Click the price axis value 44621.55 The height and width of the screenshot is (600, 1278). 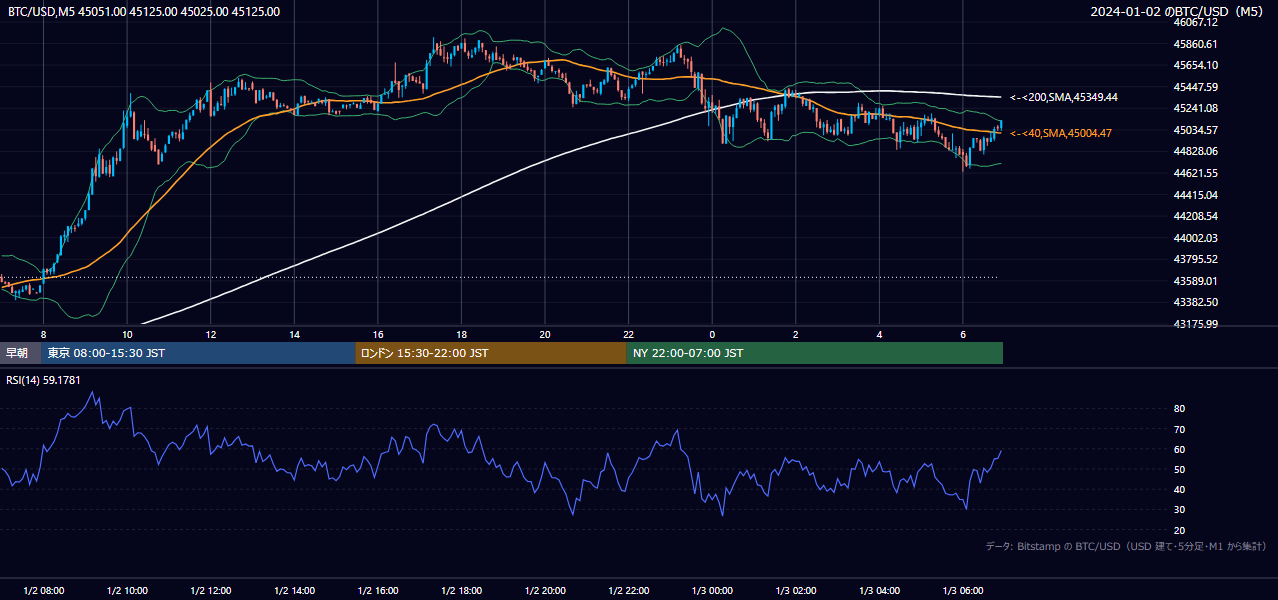[1196, 173]
